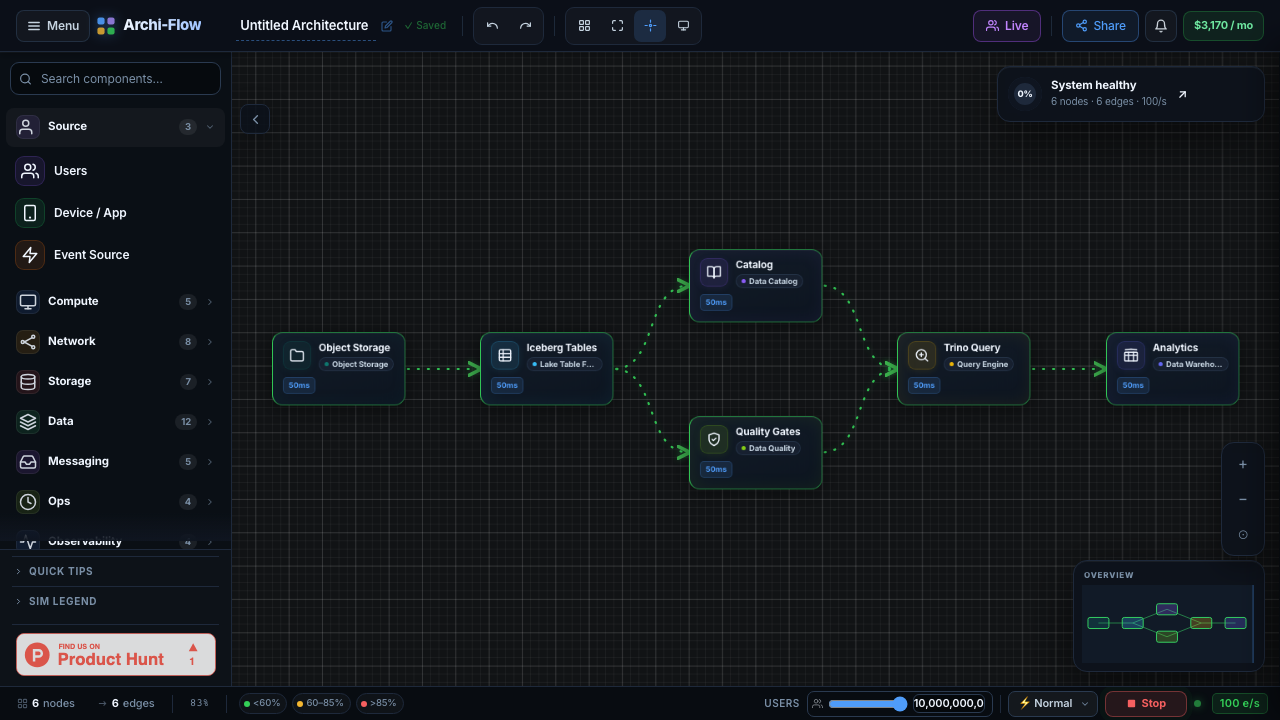Click the $3,170 / mo cost badge
Screen dimensions: 1280x720
[1223, 26]
